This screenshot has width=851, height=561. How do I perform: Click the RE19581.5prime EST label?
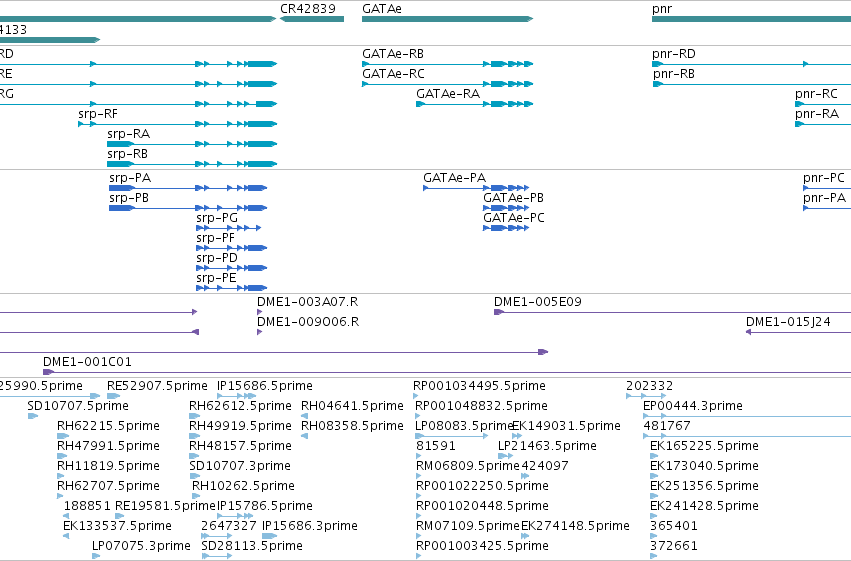(166, 507)
